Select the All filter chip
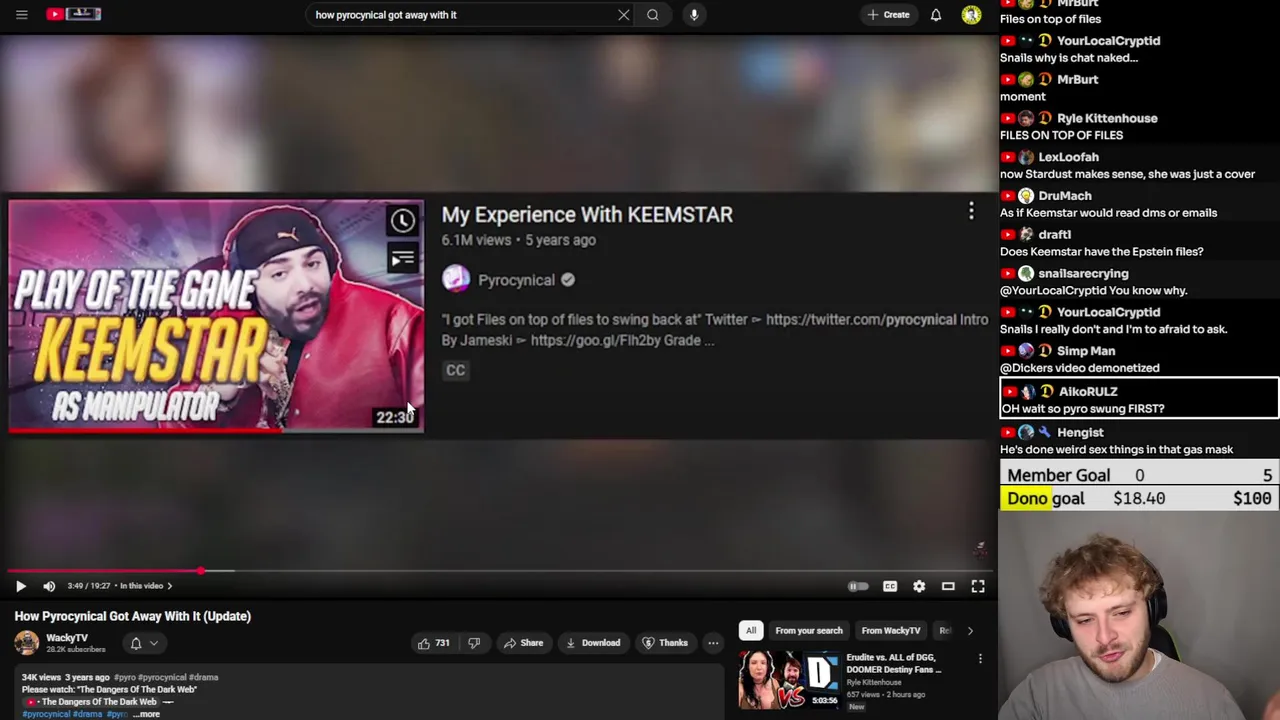The image size is (1280, 720). (x=750, y=630)
